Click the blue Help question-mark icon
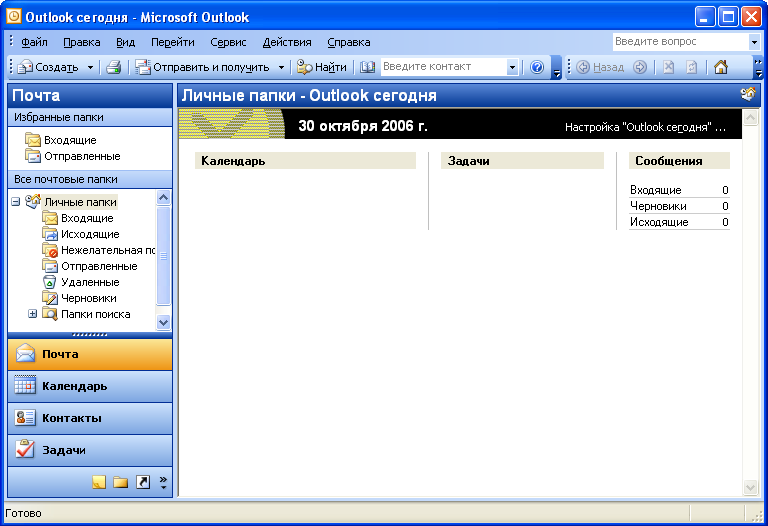Viewport: 768px width, 526px height. [537, 67]
